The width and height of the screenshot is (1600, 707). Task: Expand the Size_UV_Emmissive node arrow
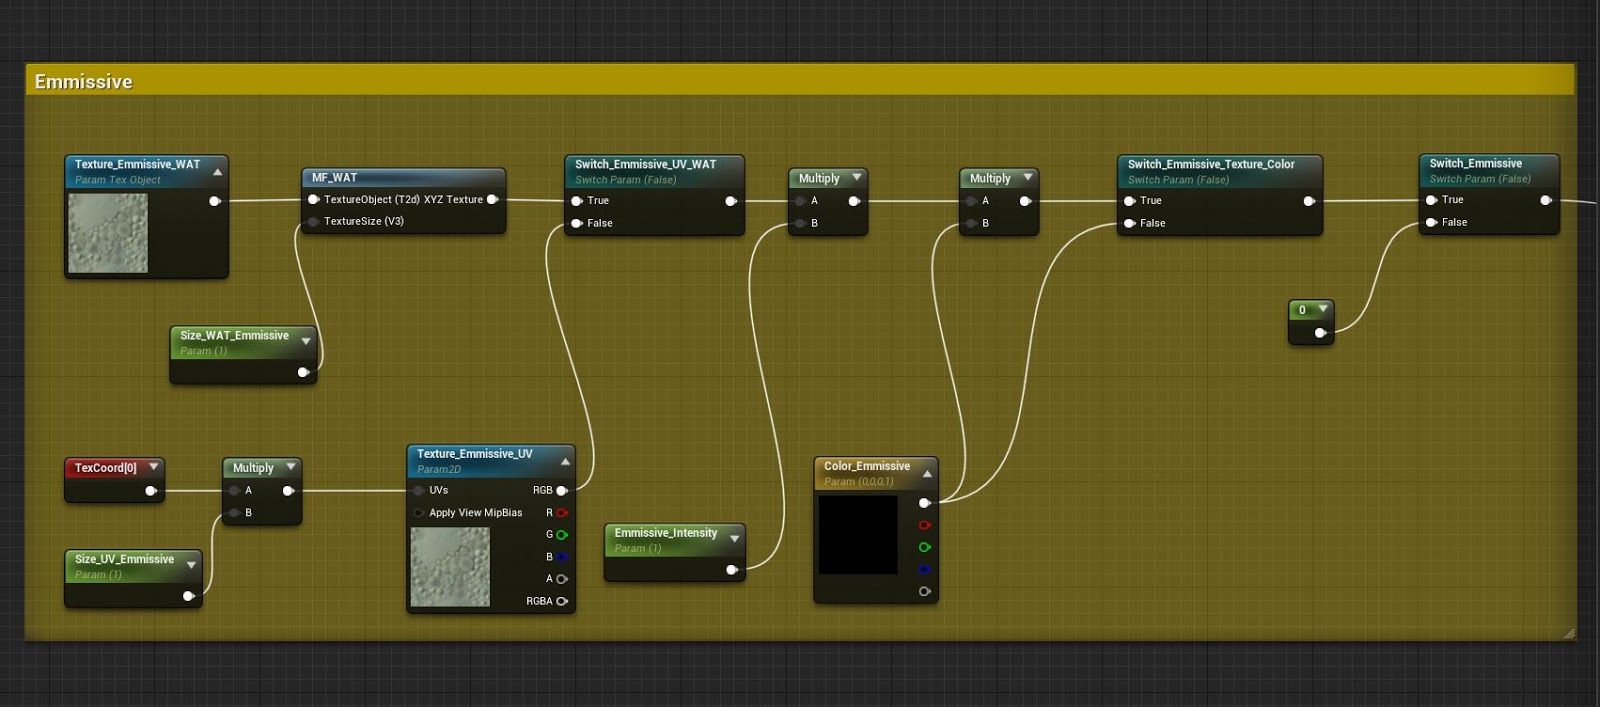tap(191, 565)
